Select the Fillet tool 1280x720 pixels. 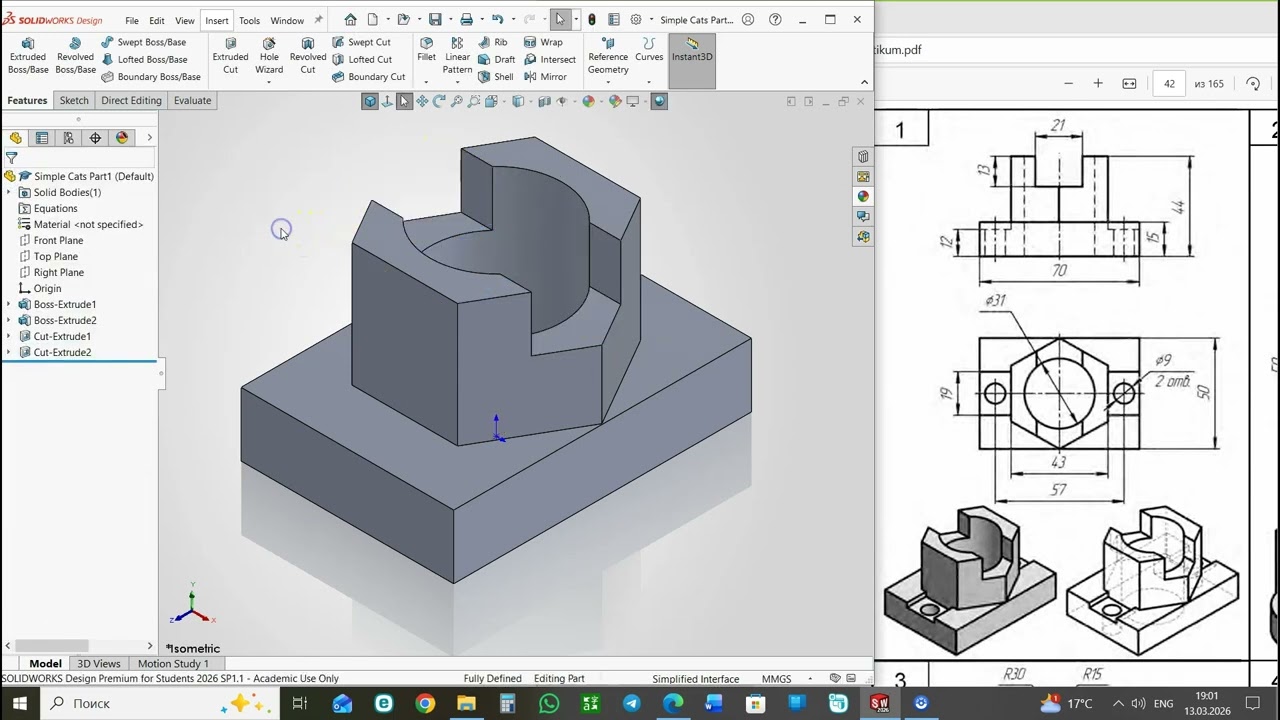point(427,50)
